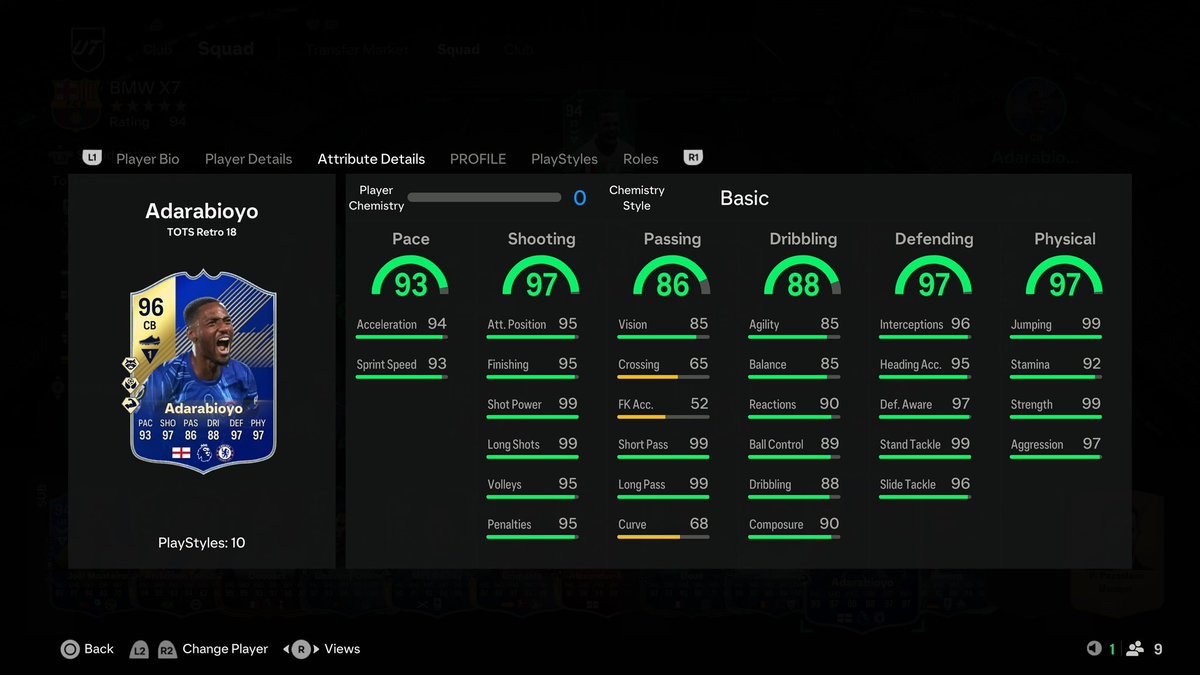Screen dimensions: 1200x675
Task: Open the Roles tab
Action: 640,159
